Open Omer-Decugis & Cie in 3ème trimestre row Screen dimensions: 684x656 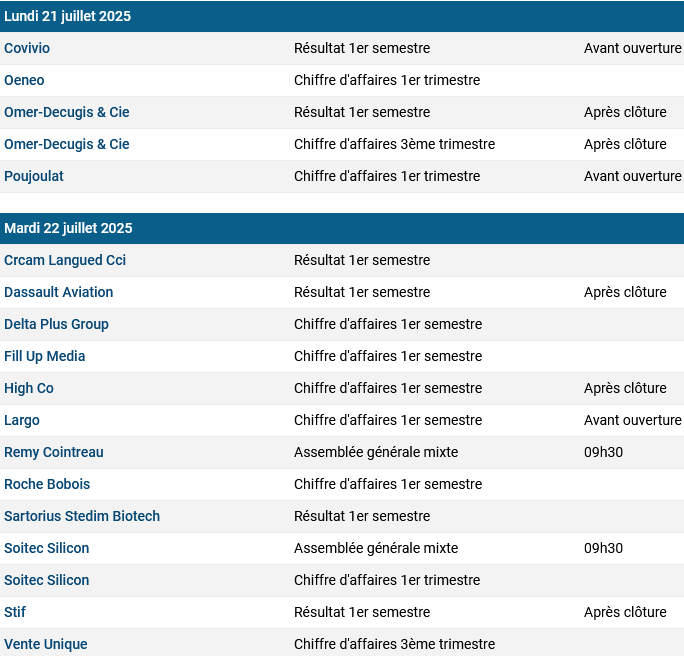[x=67, y=144]
